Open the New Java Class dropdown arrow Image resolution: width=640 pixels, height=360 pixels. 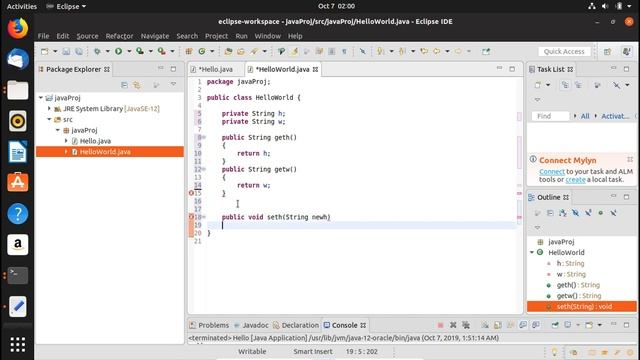click(x=212, y=51)
